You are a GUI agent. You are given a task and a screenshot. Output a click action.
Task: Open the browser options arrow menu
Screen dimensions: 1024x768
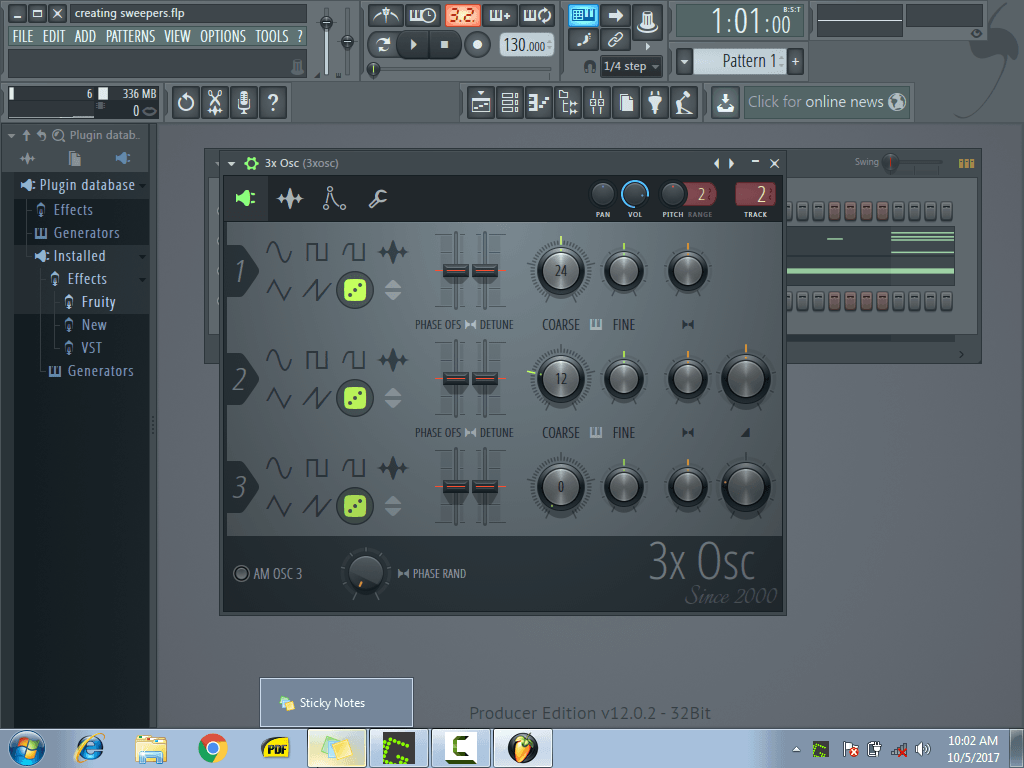11,135
